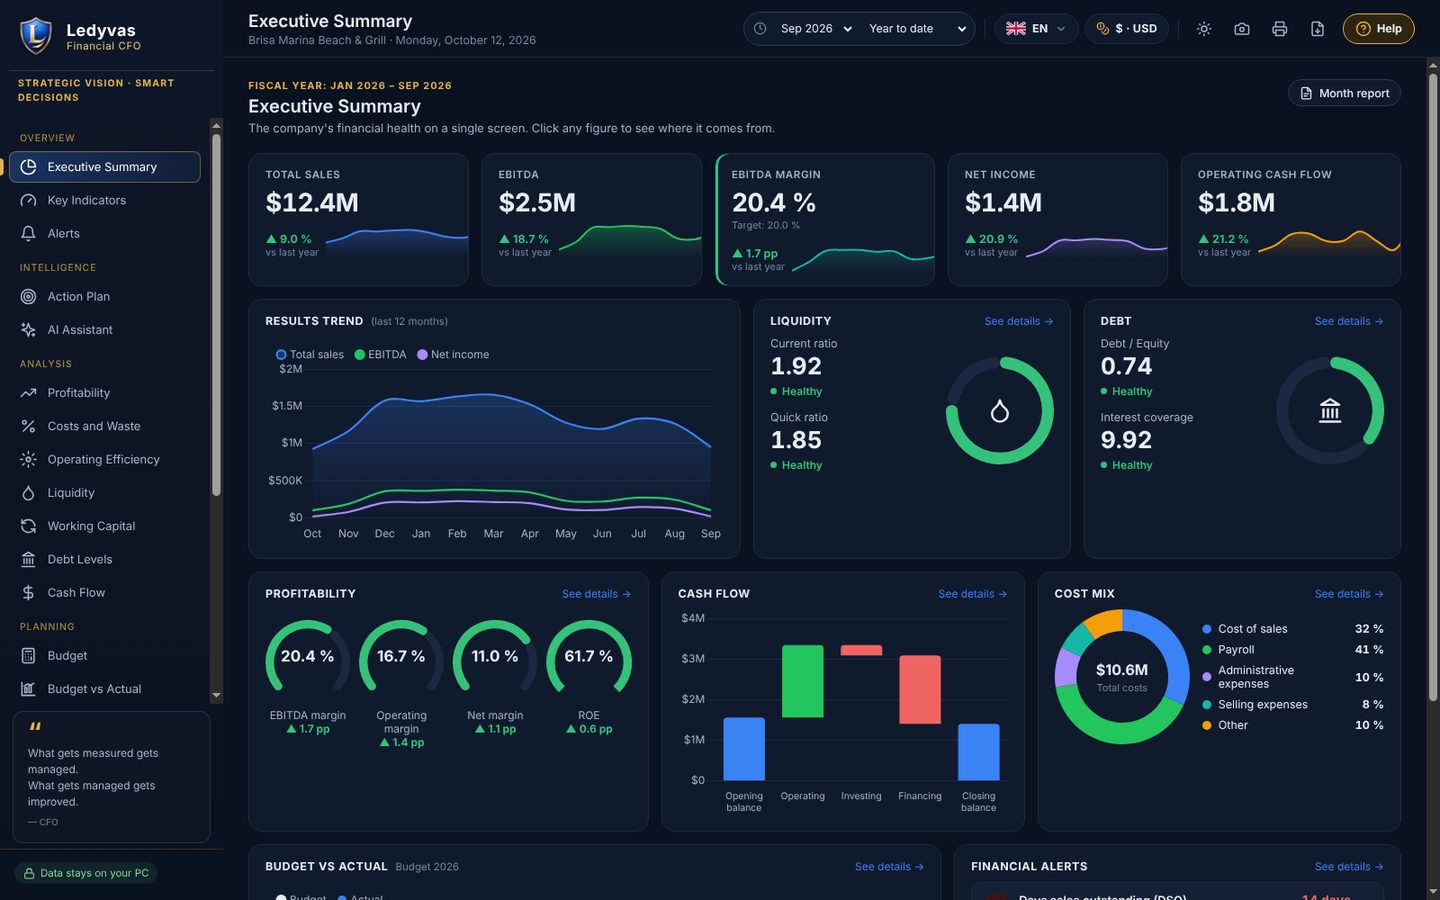The height and width of the screenshot is (900, 1440).
Task: Click the Debt Levels bank icon
Action: click(x=28, y=559)
